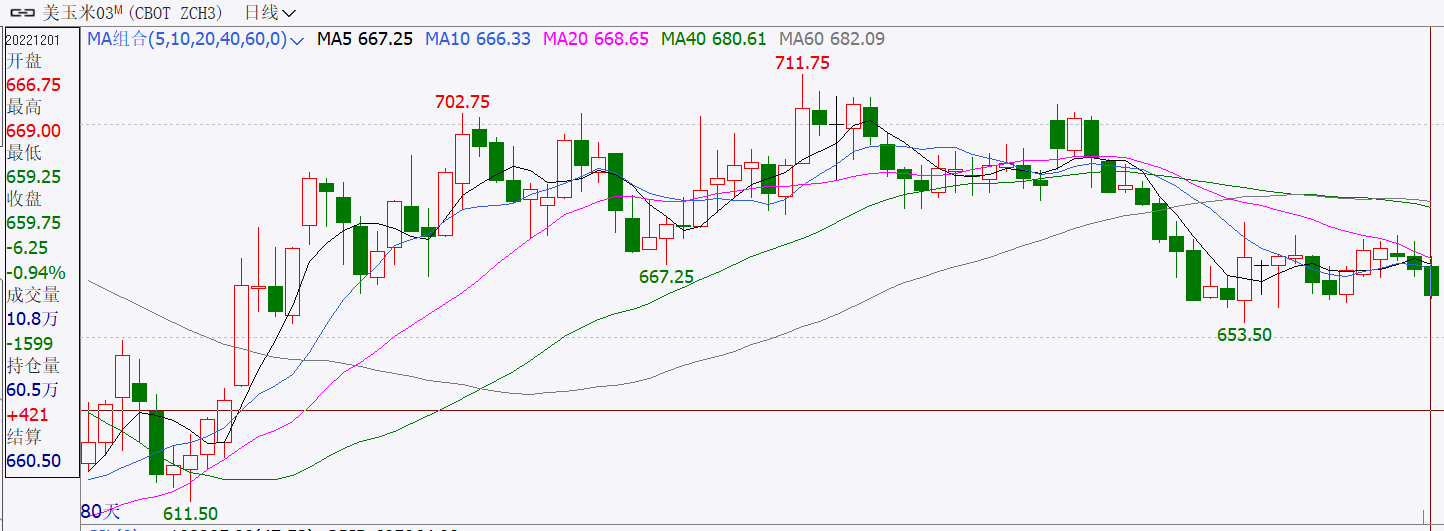Click the date 20221201 in info panel
Image resolution: width=1444 pixels, height=531 pixels.
(33, 39)
